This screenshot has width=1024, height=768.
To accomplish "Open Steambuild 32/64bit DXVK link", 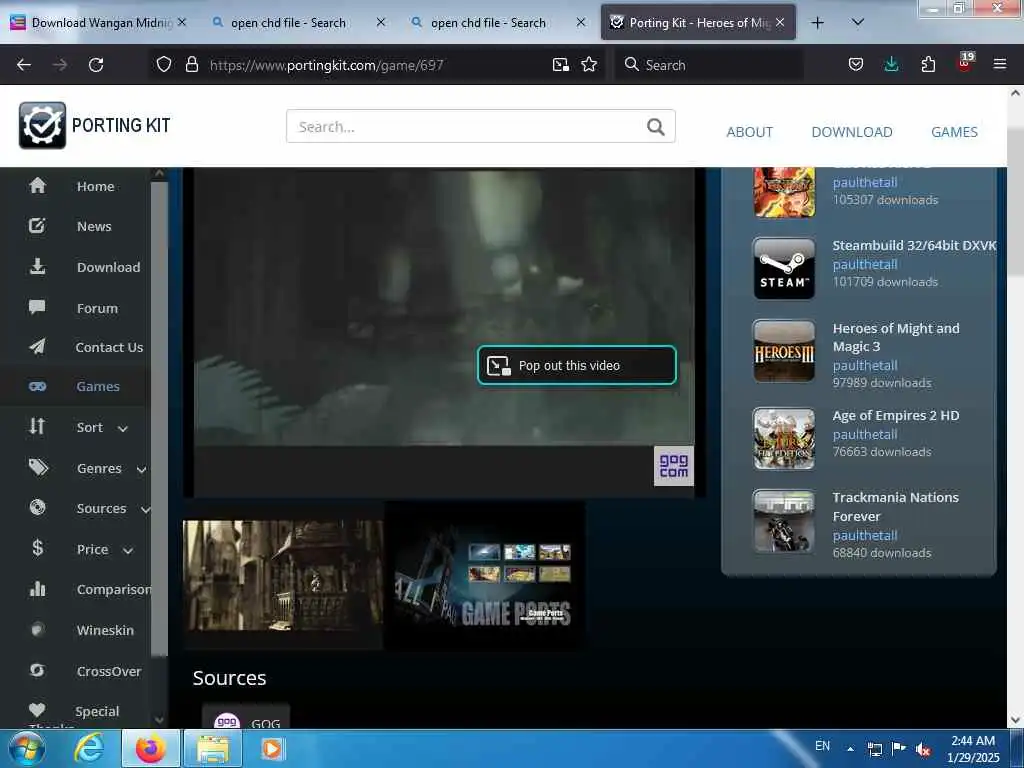I will coord(914,245).
